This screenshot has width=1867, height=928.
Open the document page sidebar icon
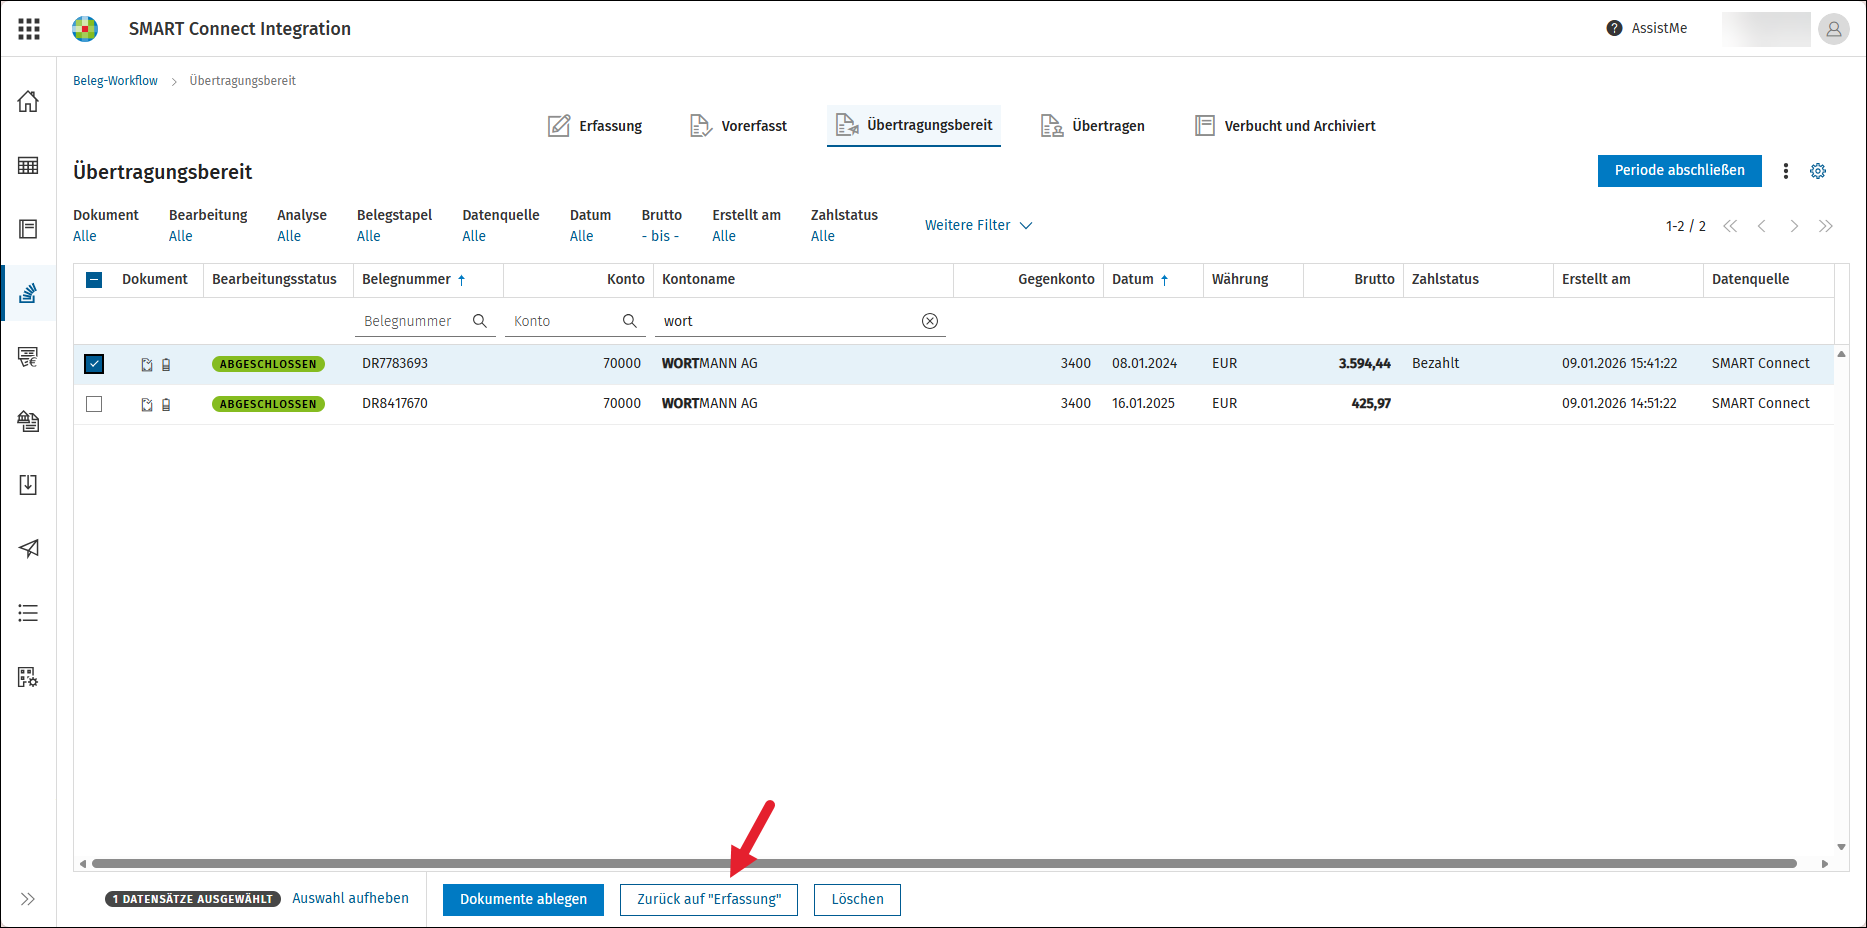[28, 229]
